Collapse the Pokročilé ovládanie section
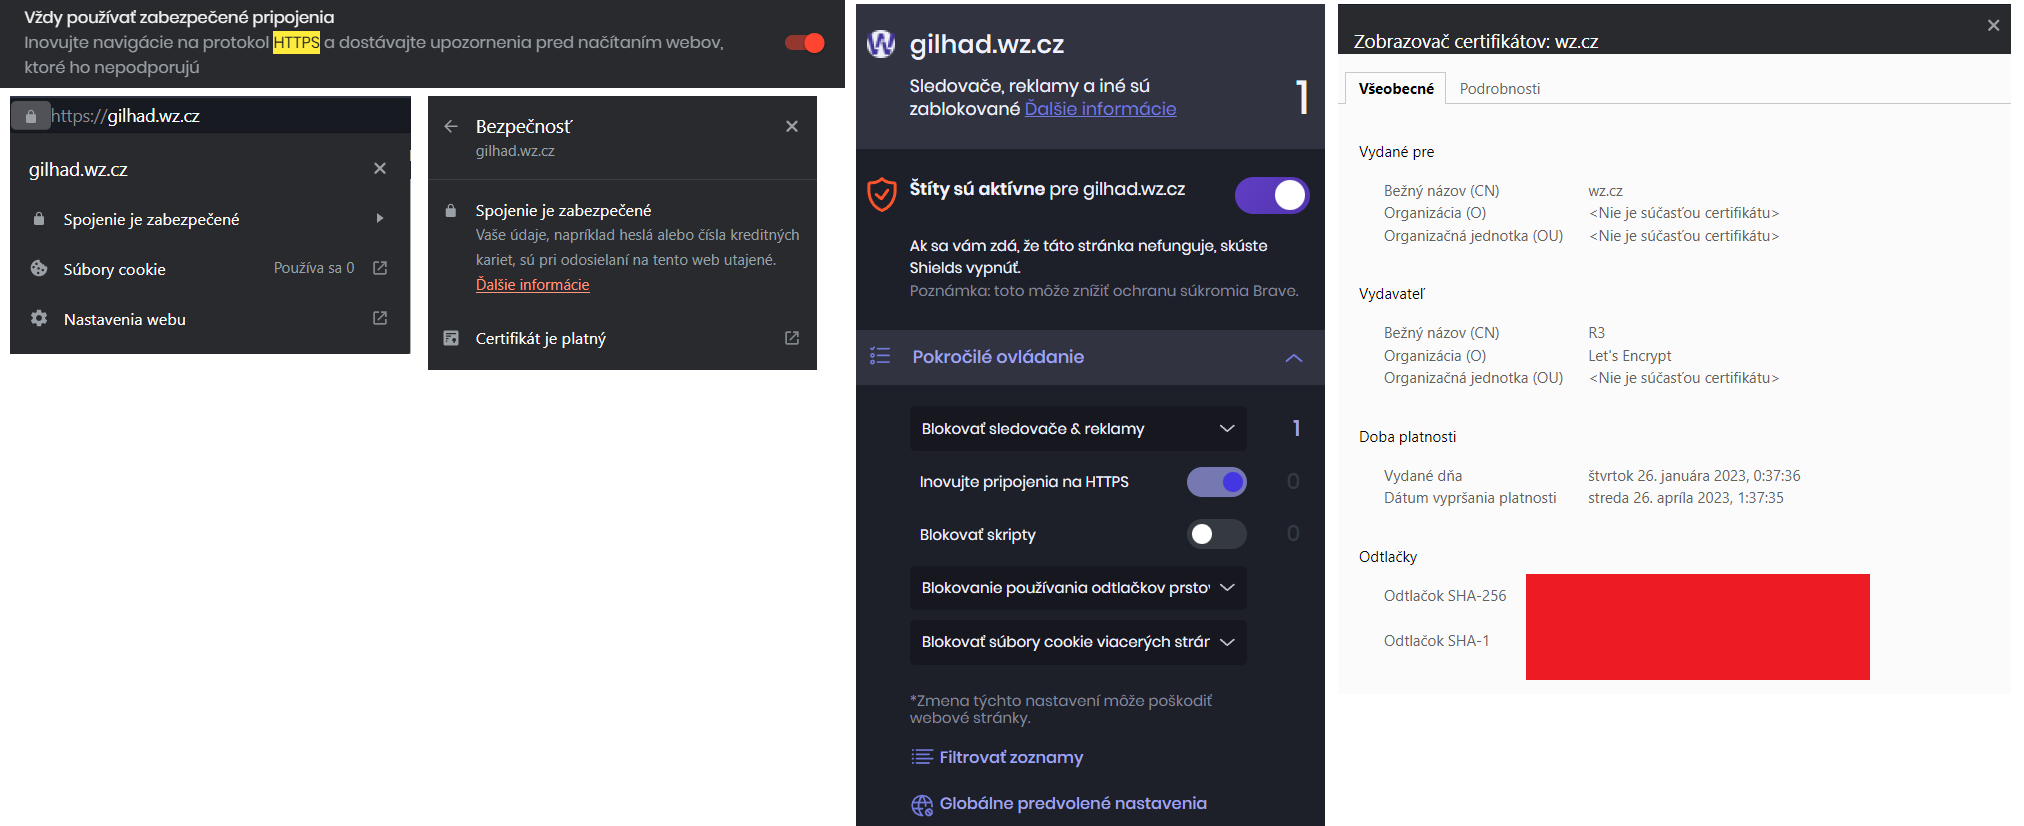The width and height of the screenshot is (2024, 826). [x=1293, y=358]
